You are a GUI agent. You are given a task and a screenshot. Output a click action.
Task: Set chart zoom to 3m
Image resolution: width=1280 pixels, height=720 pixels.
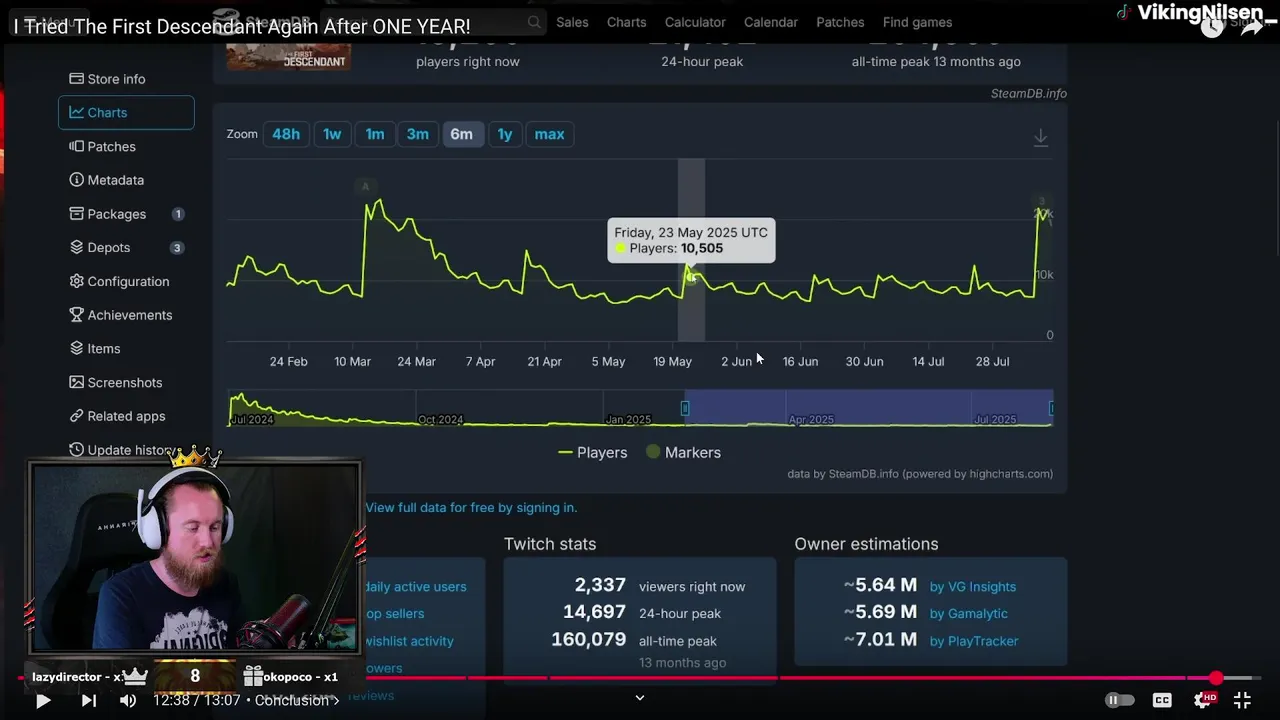click(418, 134)
